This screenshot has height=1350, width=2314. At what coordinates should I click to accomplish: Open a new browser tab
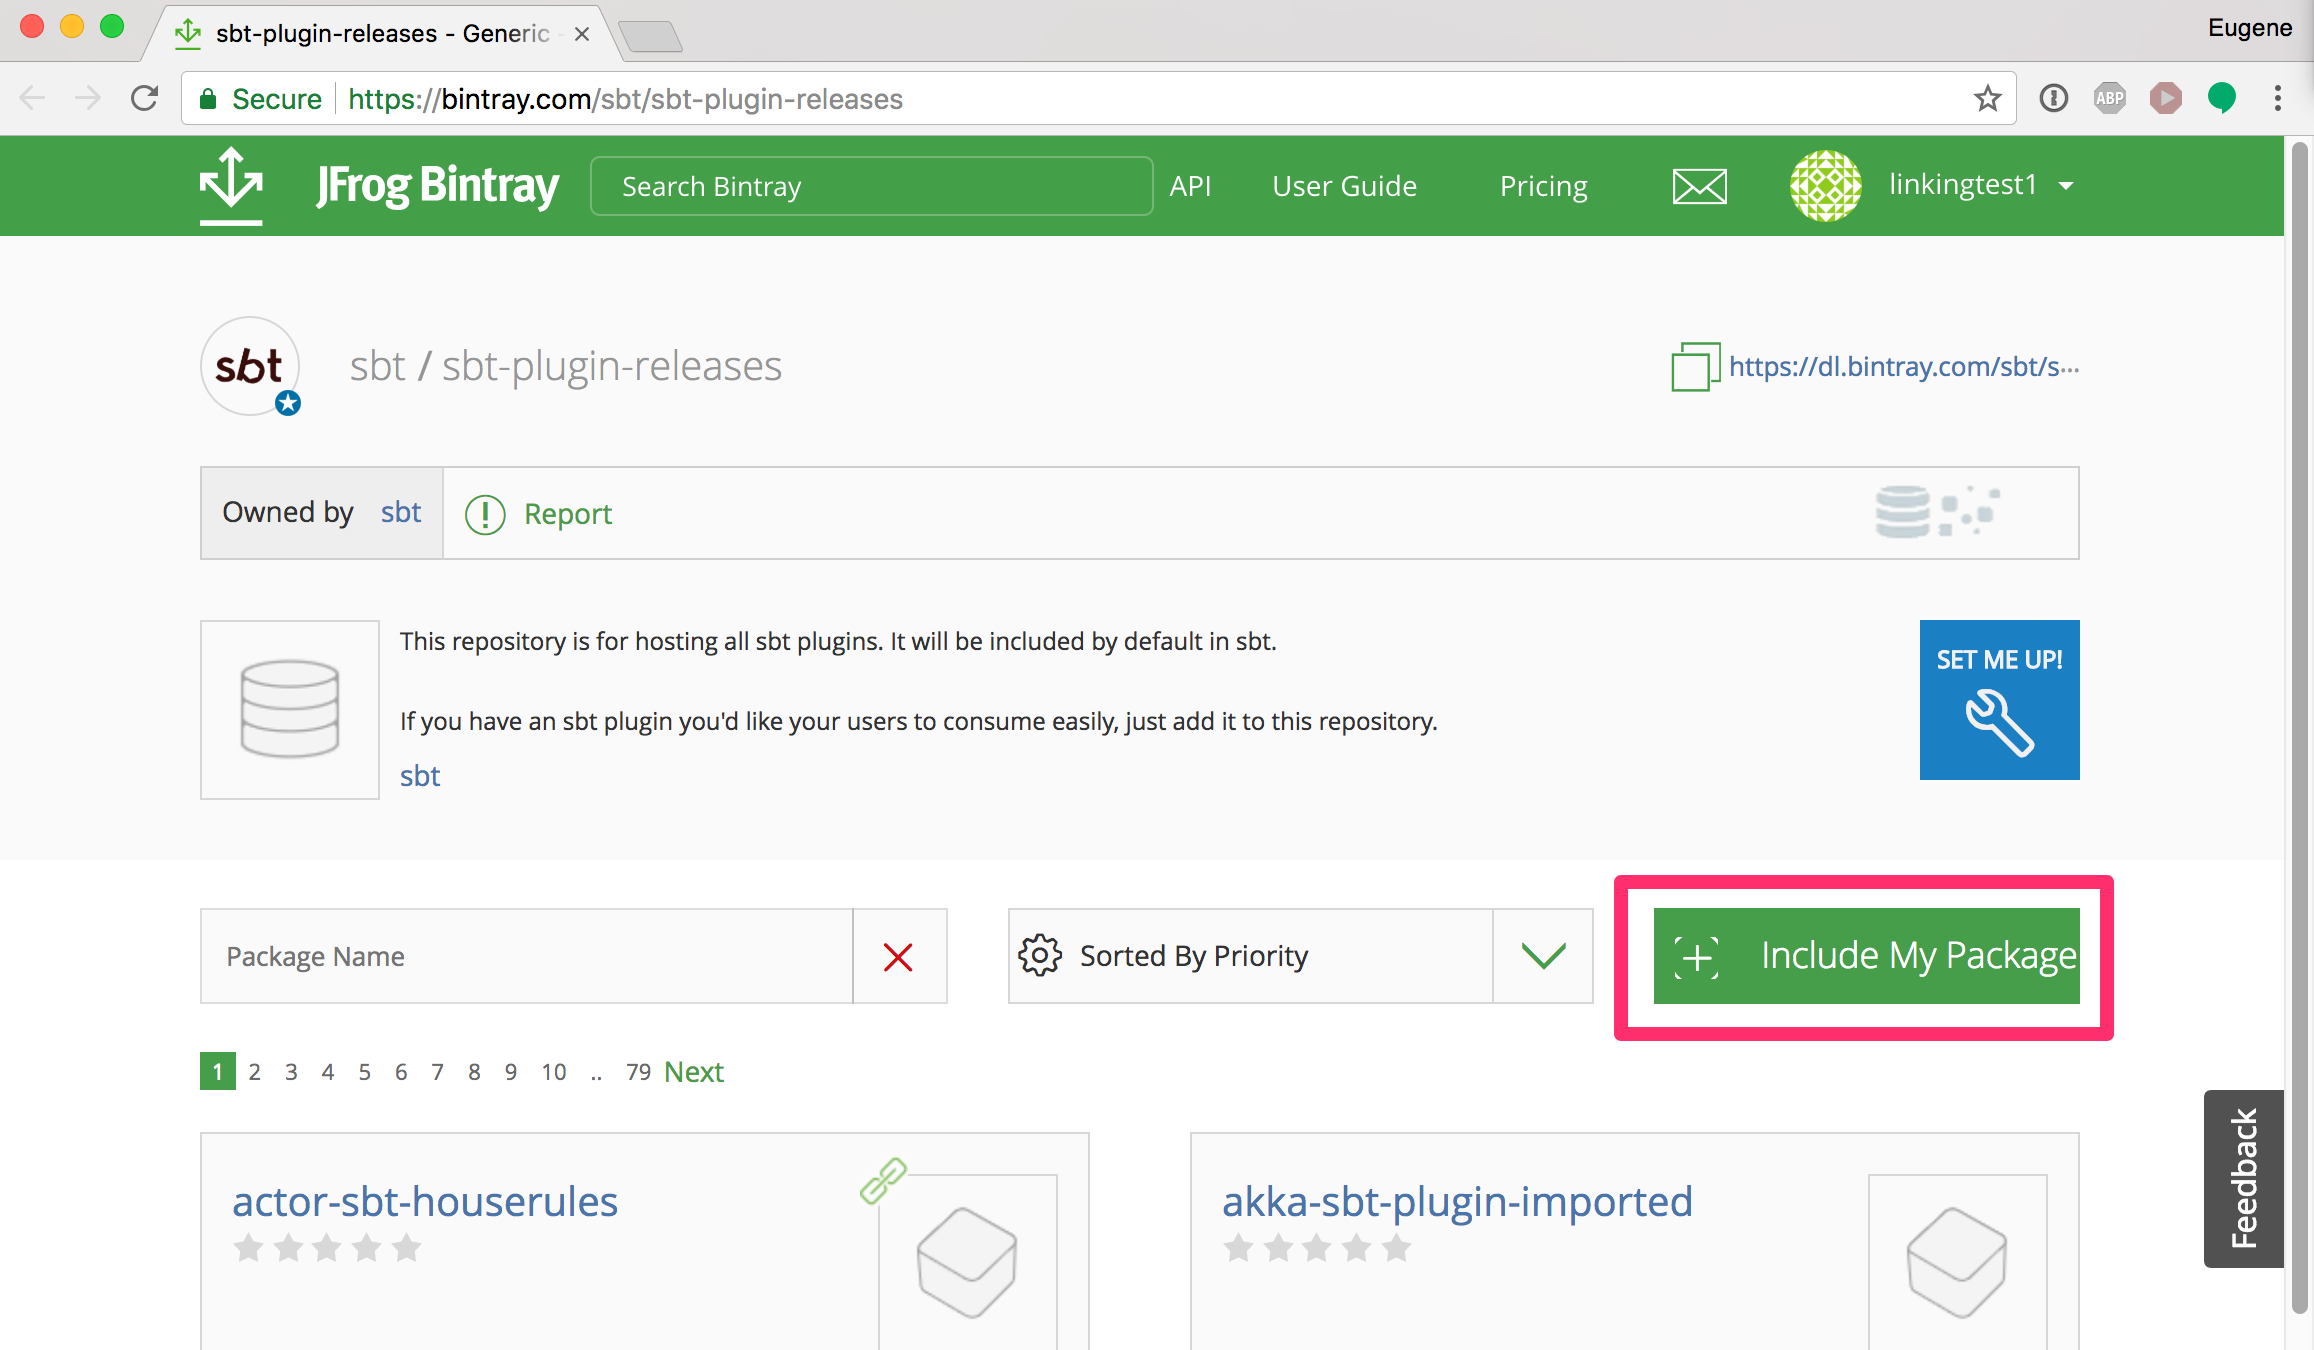650,37
